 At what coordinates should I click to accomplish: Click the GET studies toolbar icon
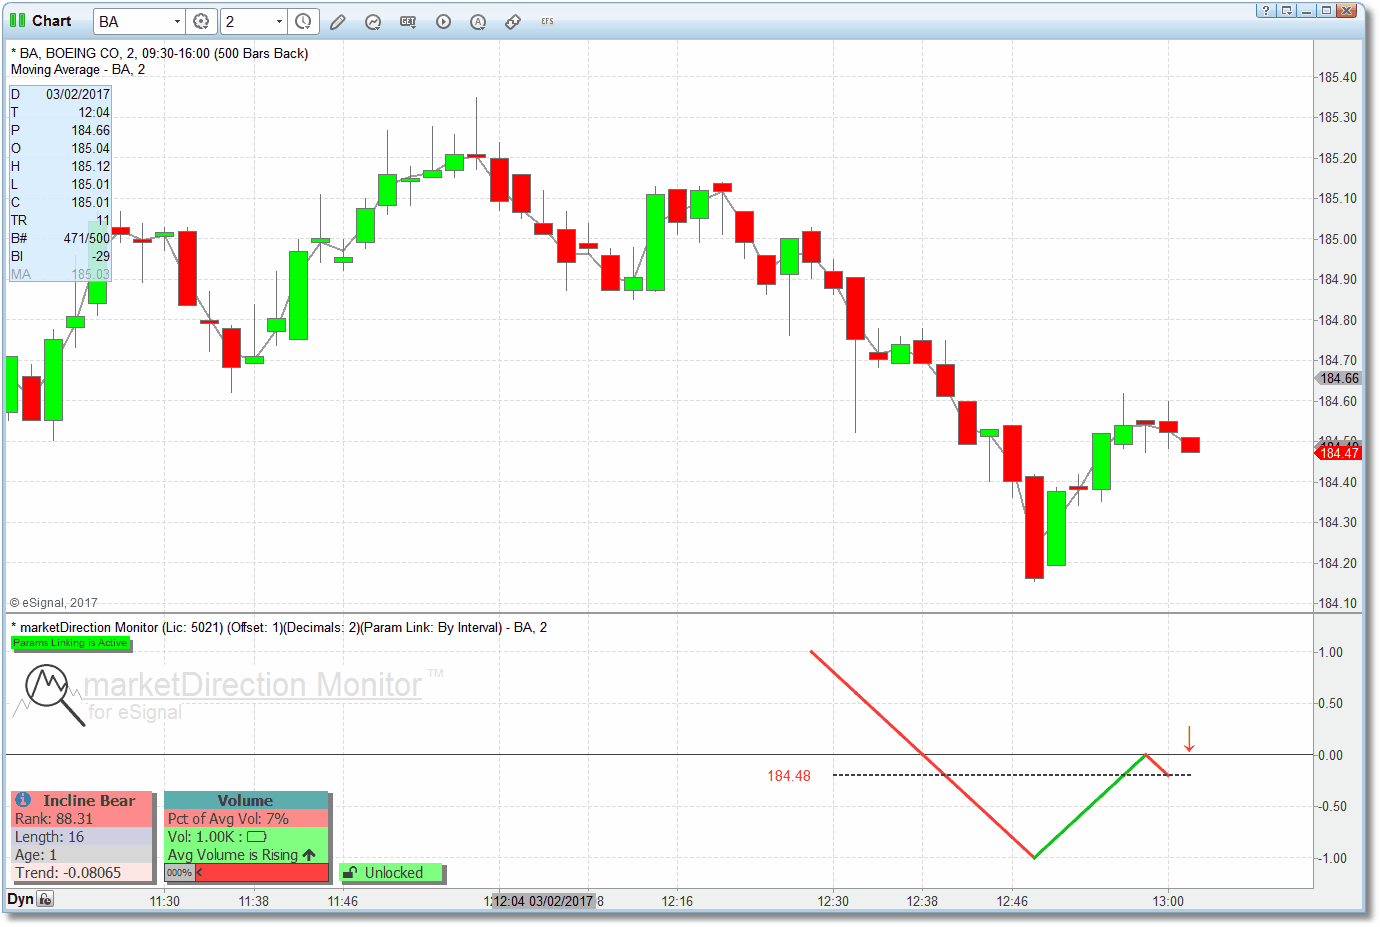coord(408,21)
